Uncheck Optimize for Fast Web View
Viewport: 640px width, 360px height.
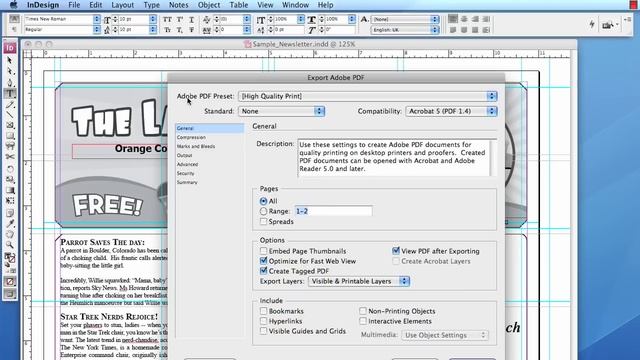click(x=263, y=261)
